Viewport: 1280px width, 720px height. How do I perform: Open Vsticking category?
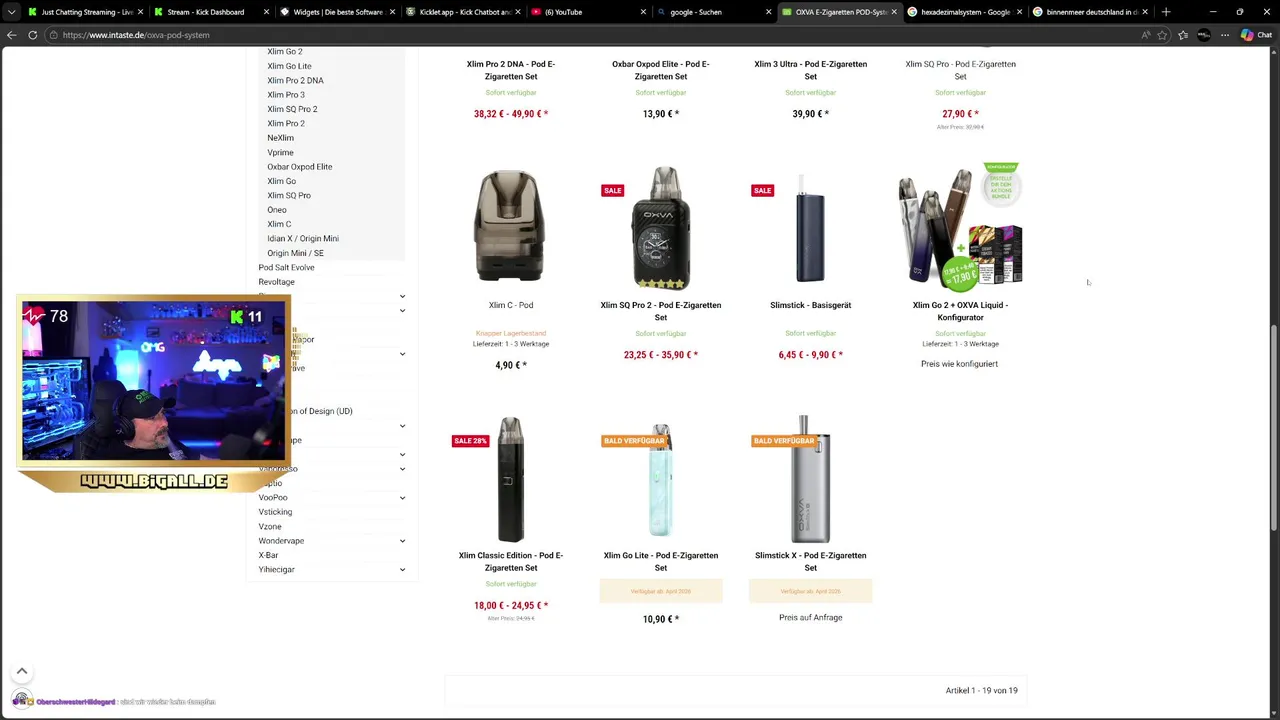pos(275,512)
